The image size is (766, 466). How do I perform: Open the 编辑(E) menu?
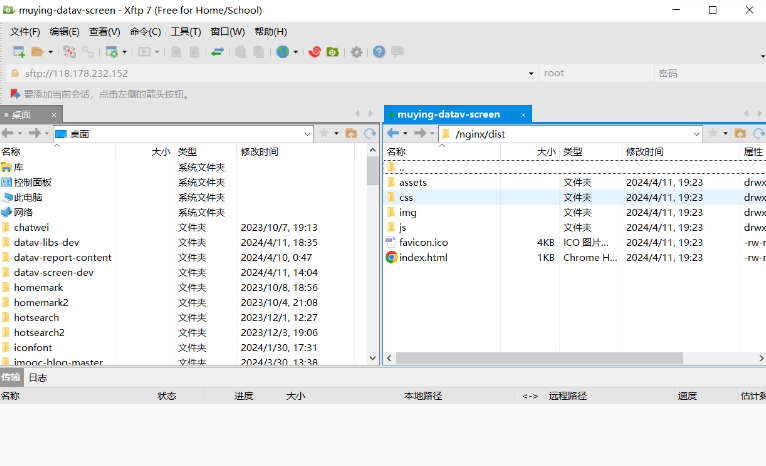point(64,32)
